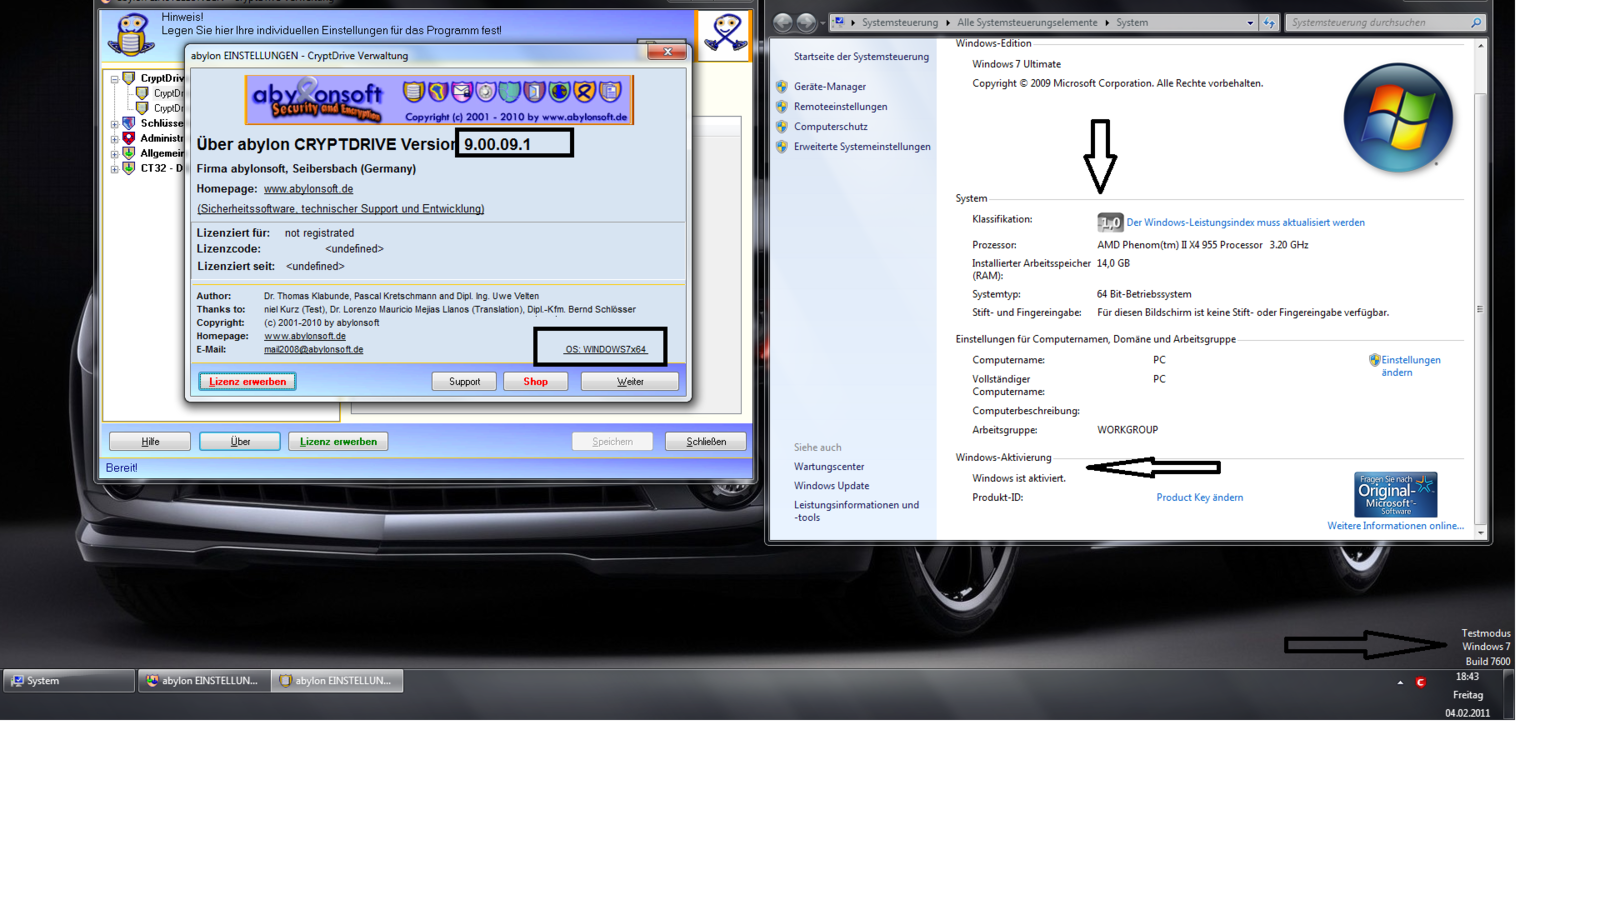Image resolution: width=1600 pixels, height=900 pixels.
Task: Open recent pages dropdown next to forward arrow
Action: coord(822,23)
